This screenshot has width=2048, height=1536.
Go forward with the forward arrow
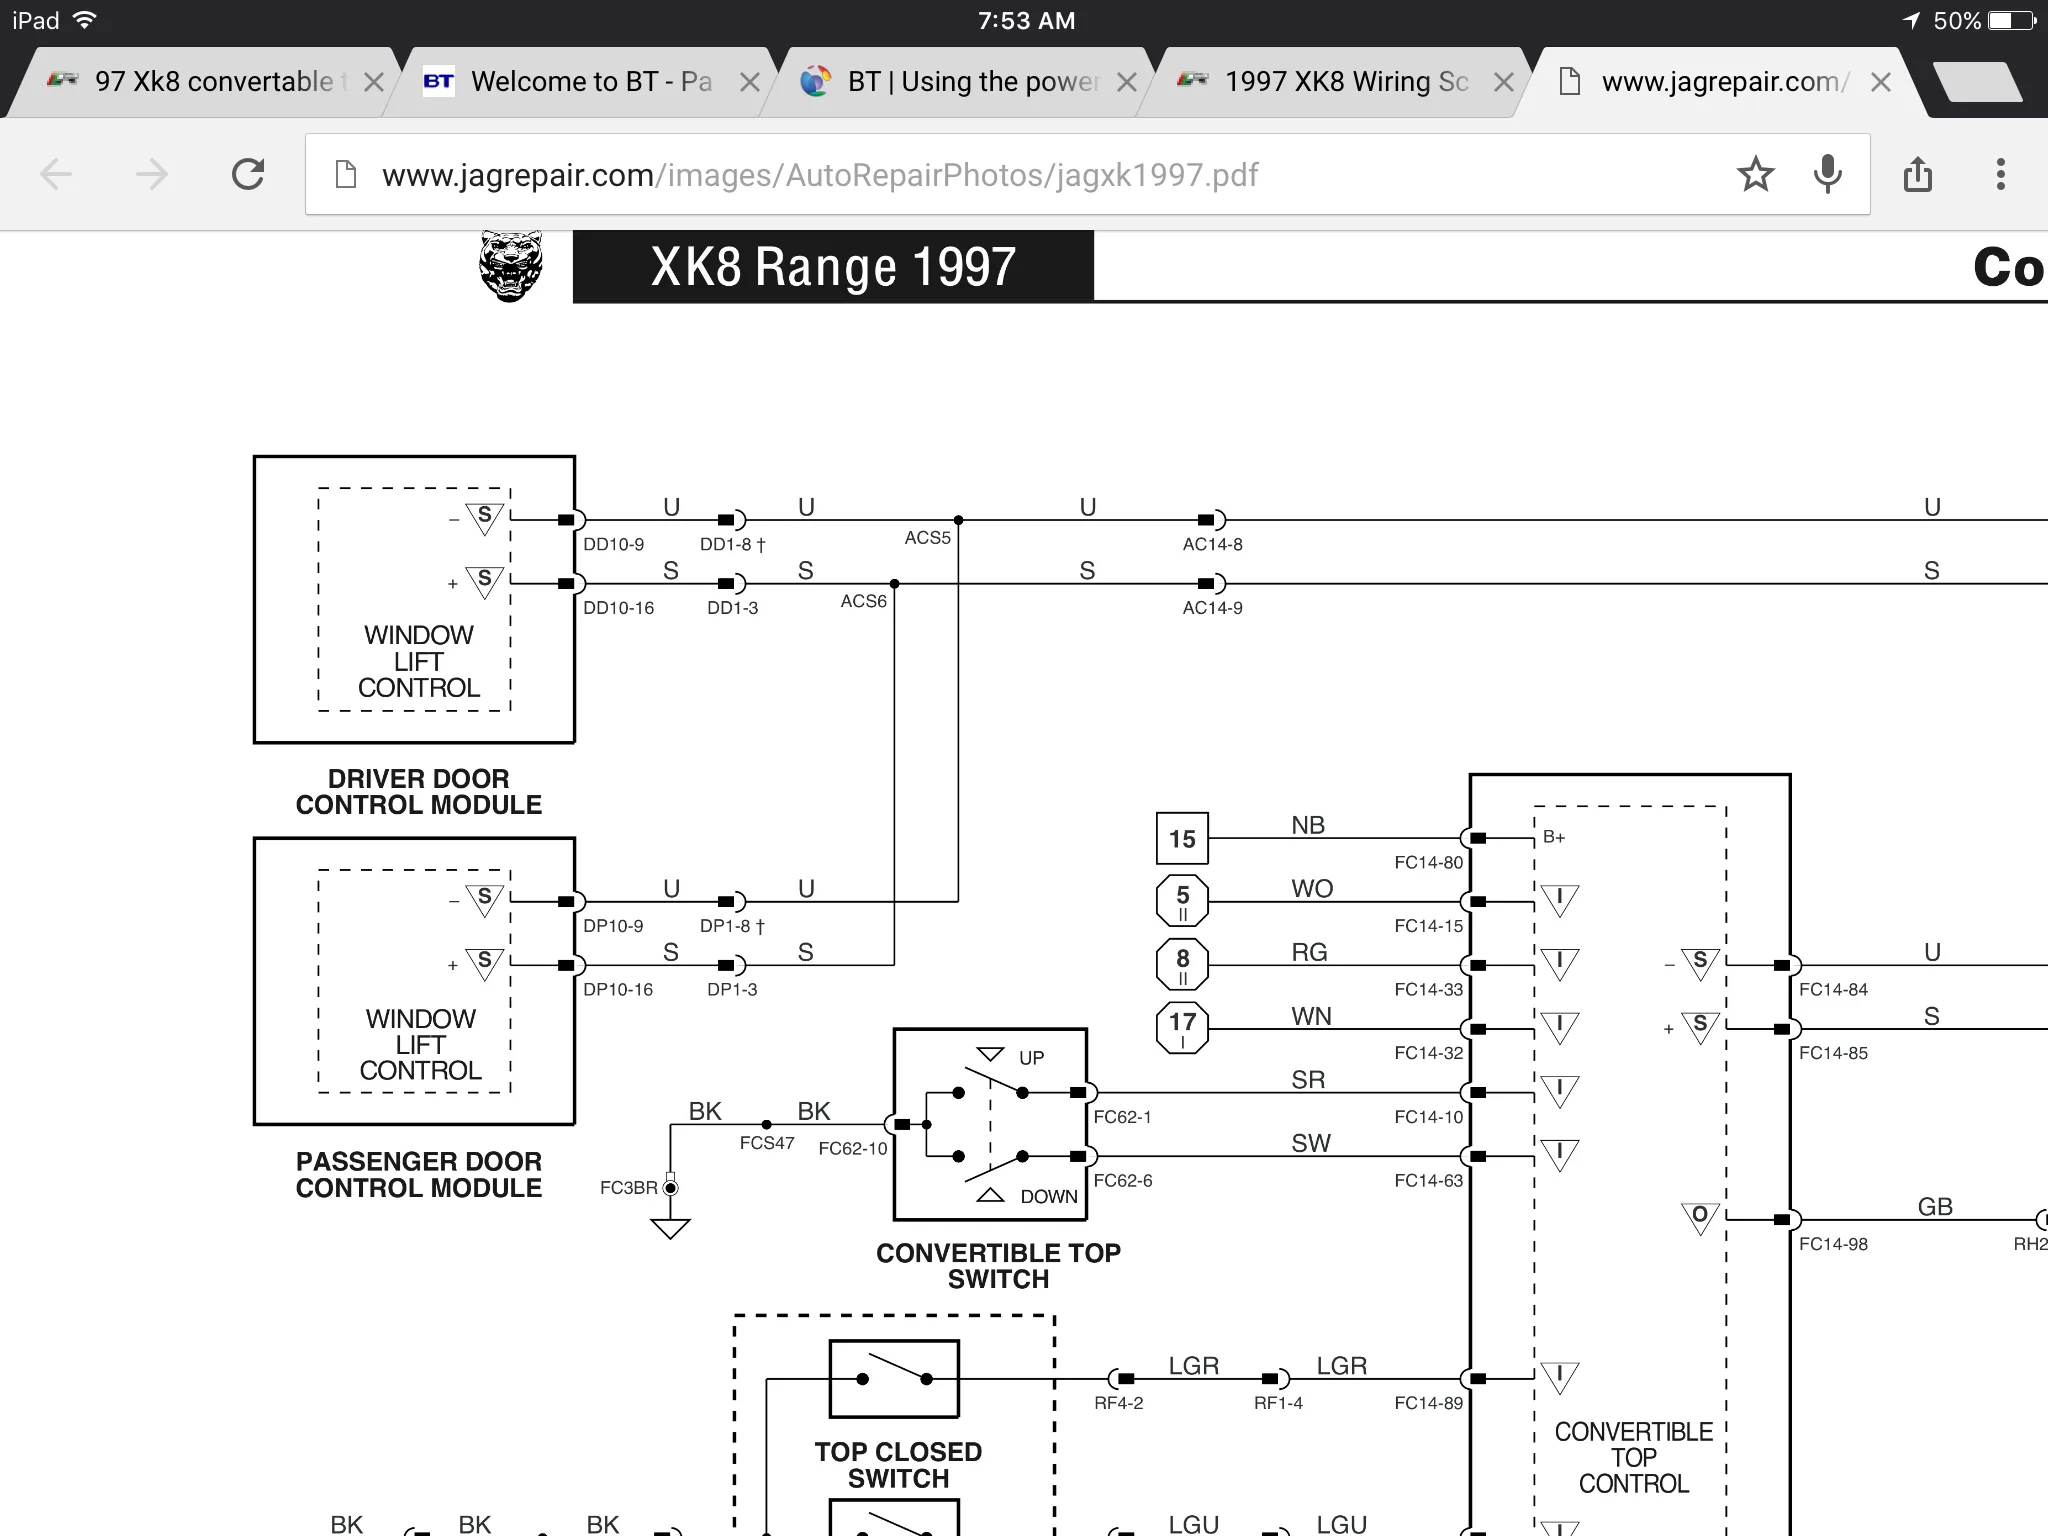pyautogui.click(x=152, y=175)
